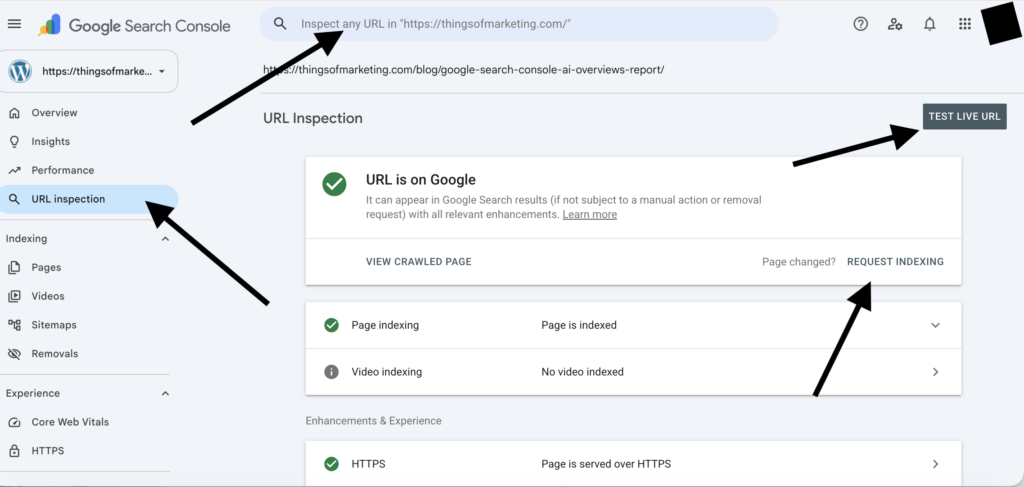Click the Inspect any URL search field
The image size is (1024, 487).
tap(519, 24)
